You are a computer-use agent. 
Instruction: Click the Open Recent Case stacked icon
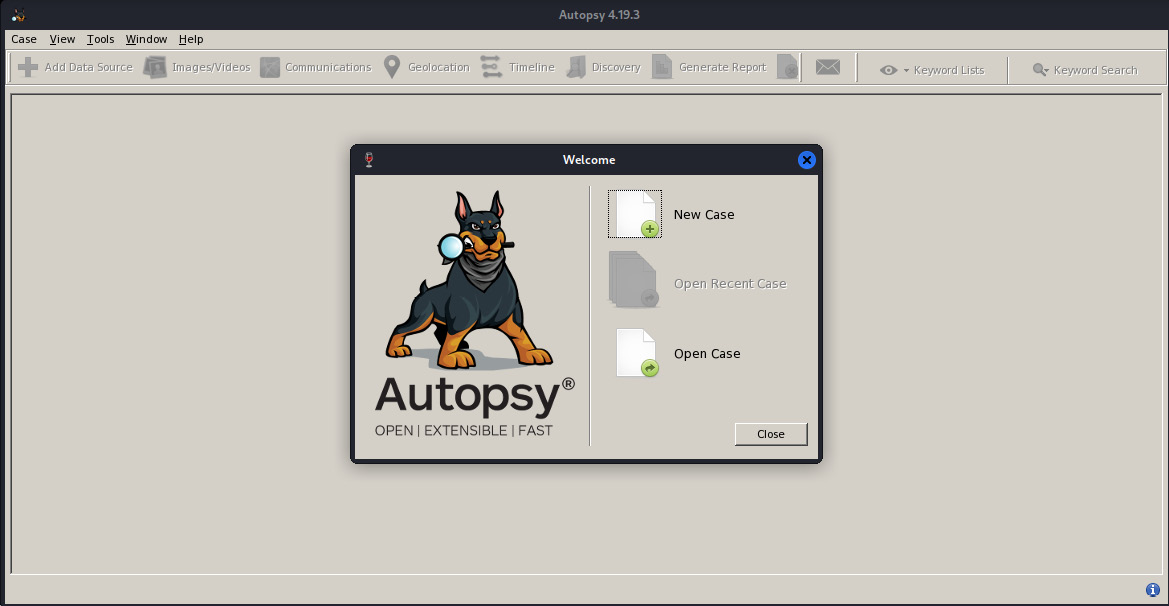pyautogui.click(x=634, y=280)
